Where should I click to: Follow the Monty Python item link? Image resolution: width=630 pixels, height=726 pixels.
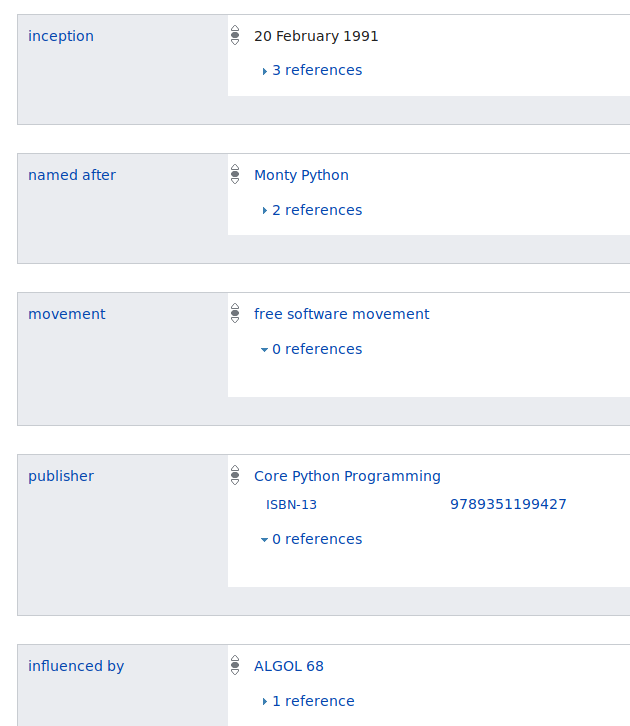pyautogui.click(x=301, y=175)
